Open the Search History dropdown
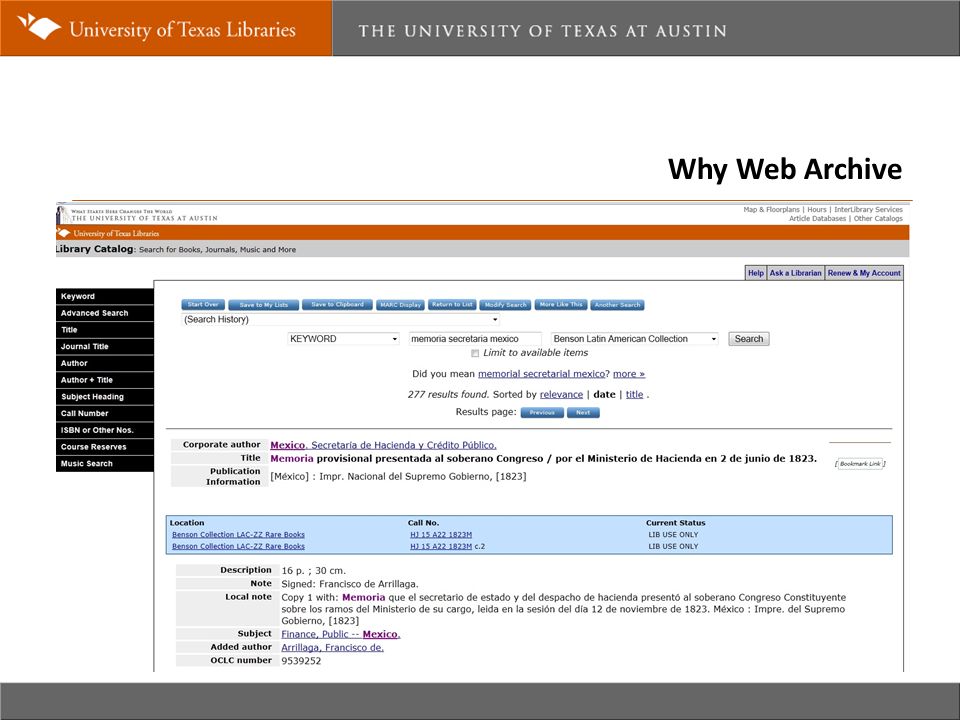Viewport: 960px width, 720px height. tap(340, 320)
